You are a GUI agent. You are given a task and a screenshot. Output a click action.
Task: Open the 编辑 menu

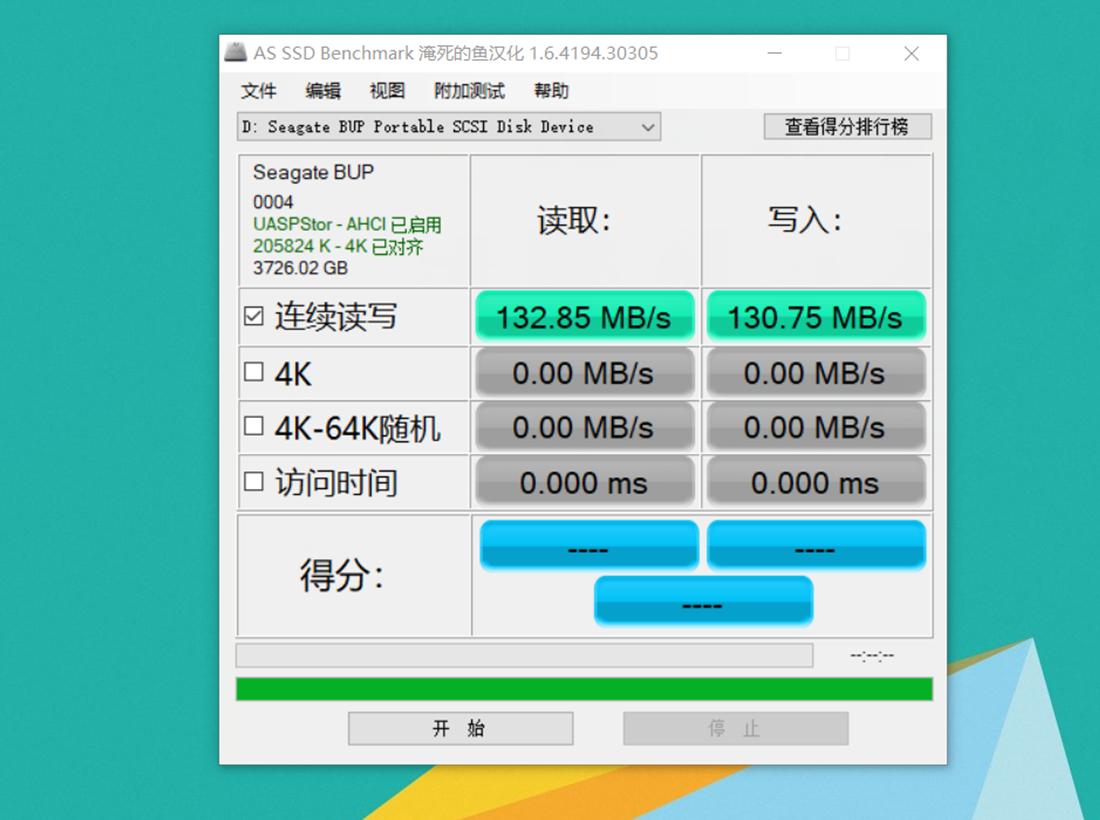point(322,91)
